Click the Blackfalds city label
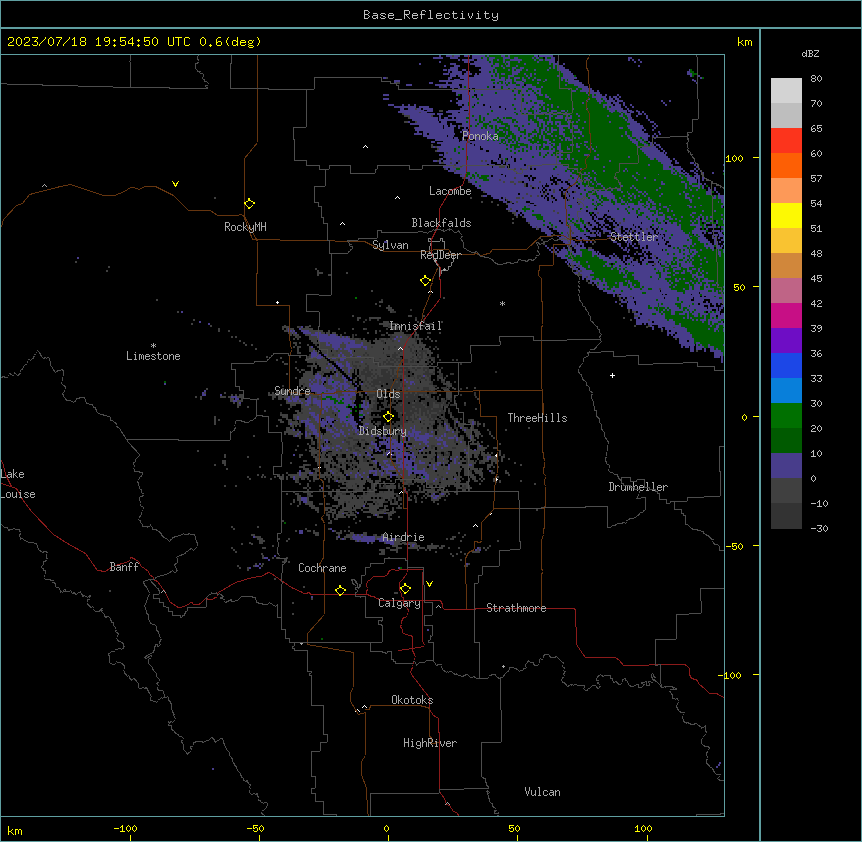This screenshot has width=862, height=842. 441,223
